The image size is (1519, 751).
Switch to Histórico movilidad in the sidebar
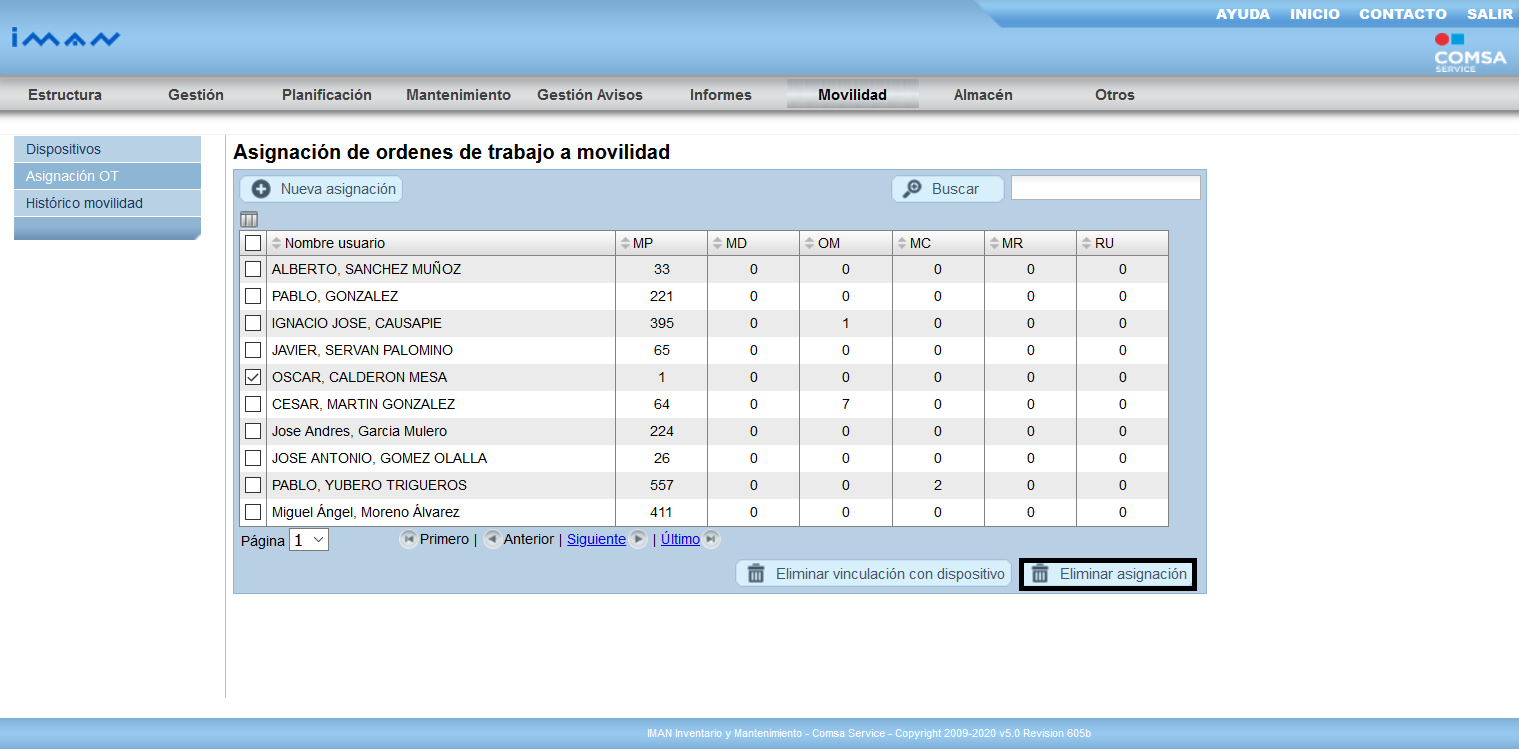click(x=84, y=203)
